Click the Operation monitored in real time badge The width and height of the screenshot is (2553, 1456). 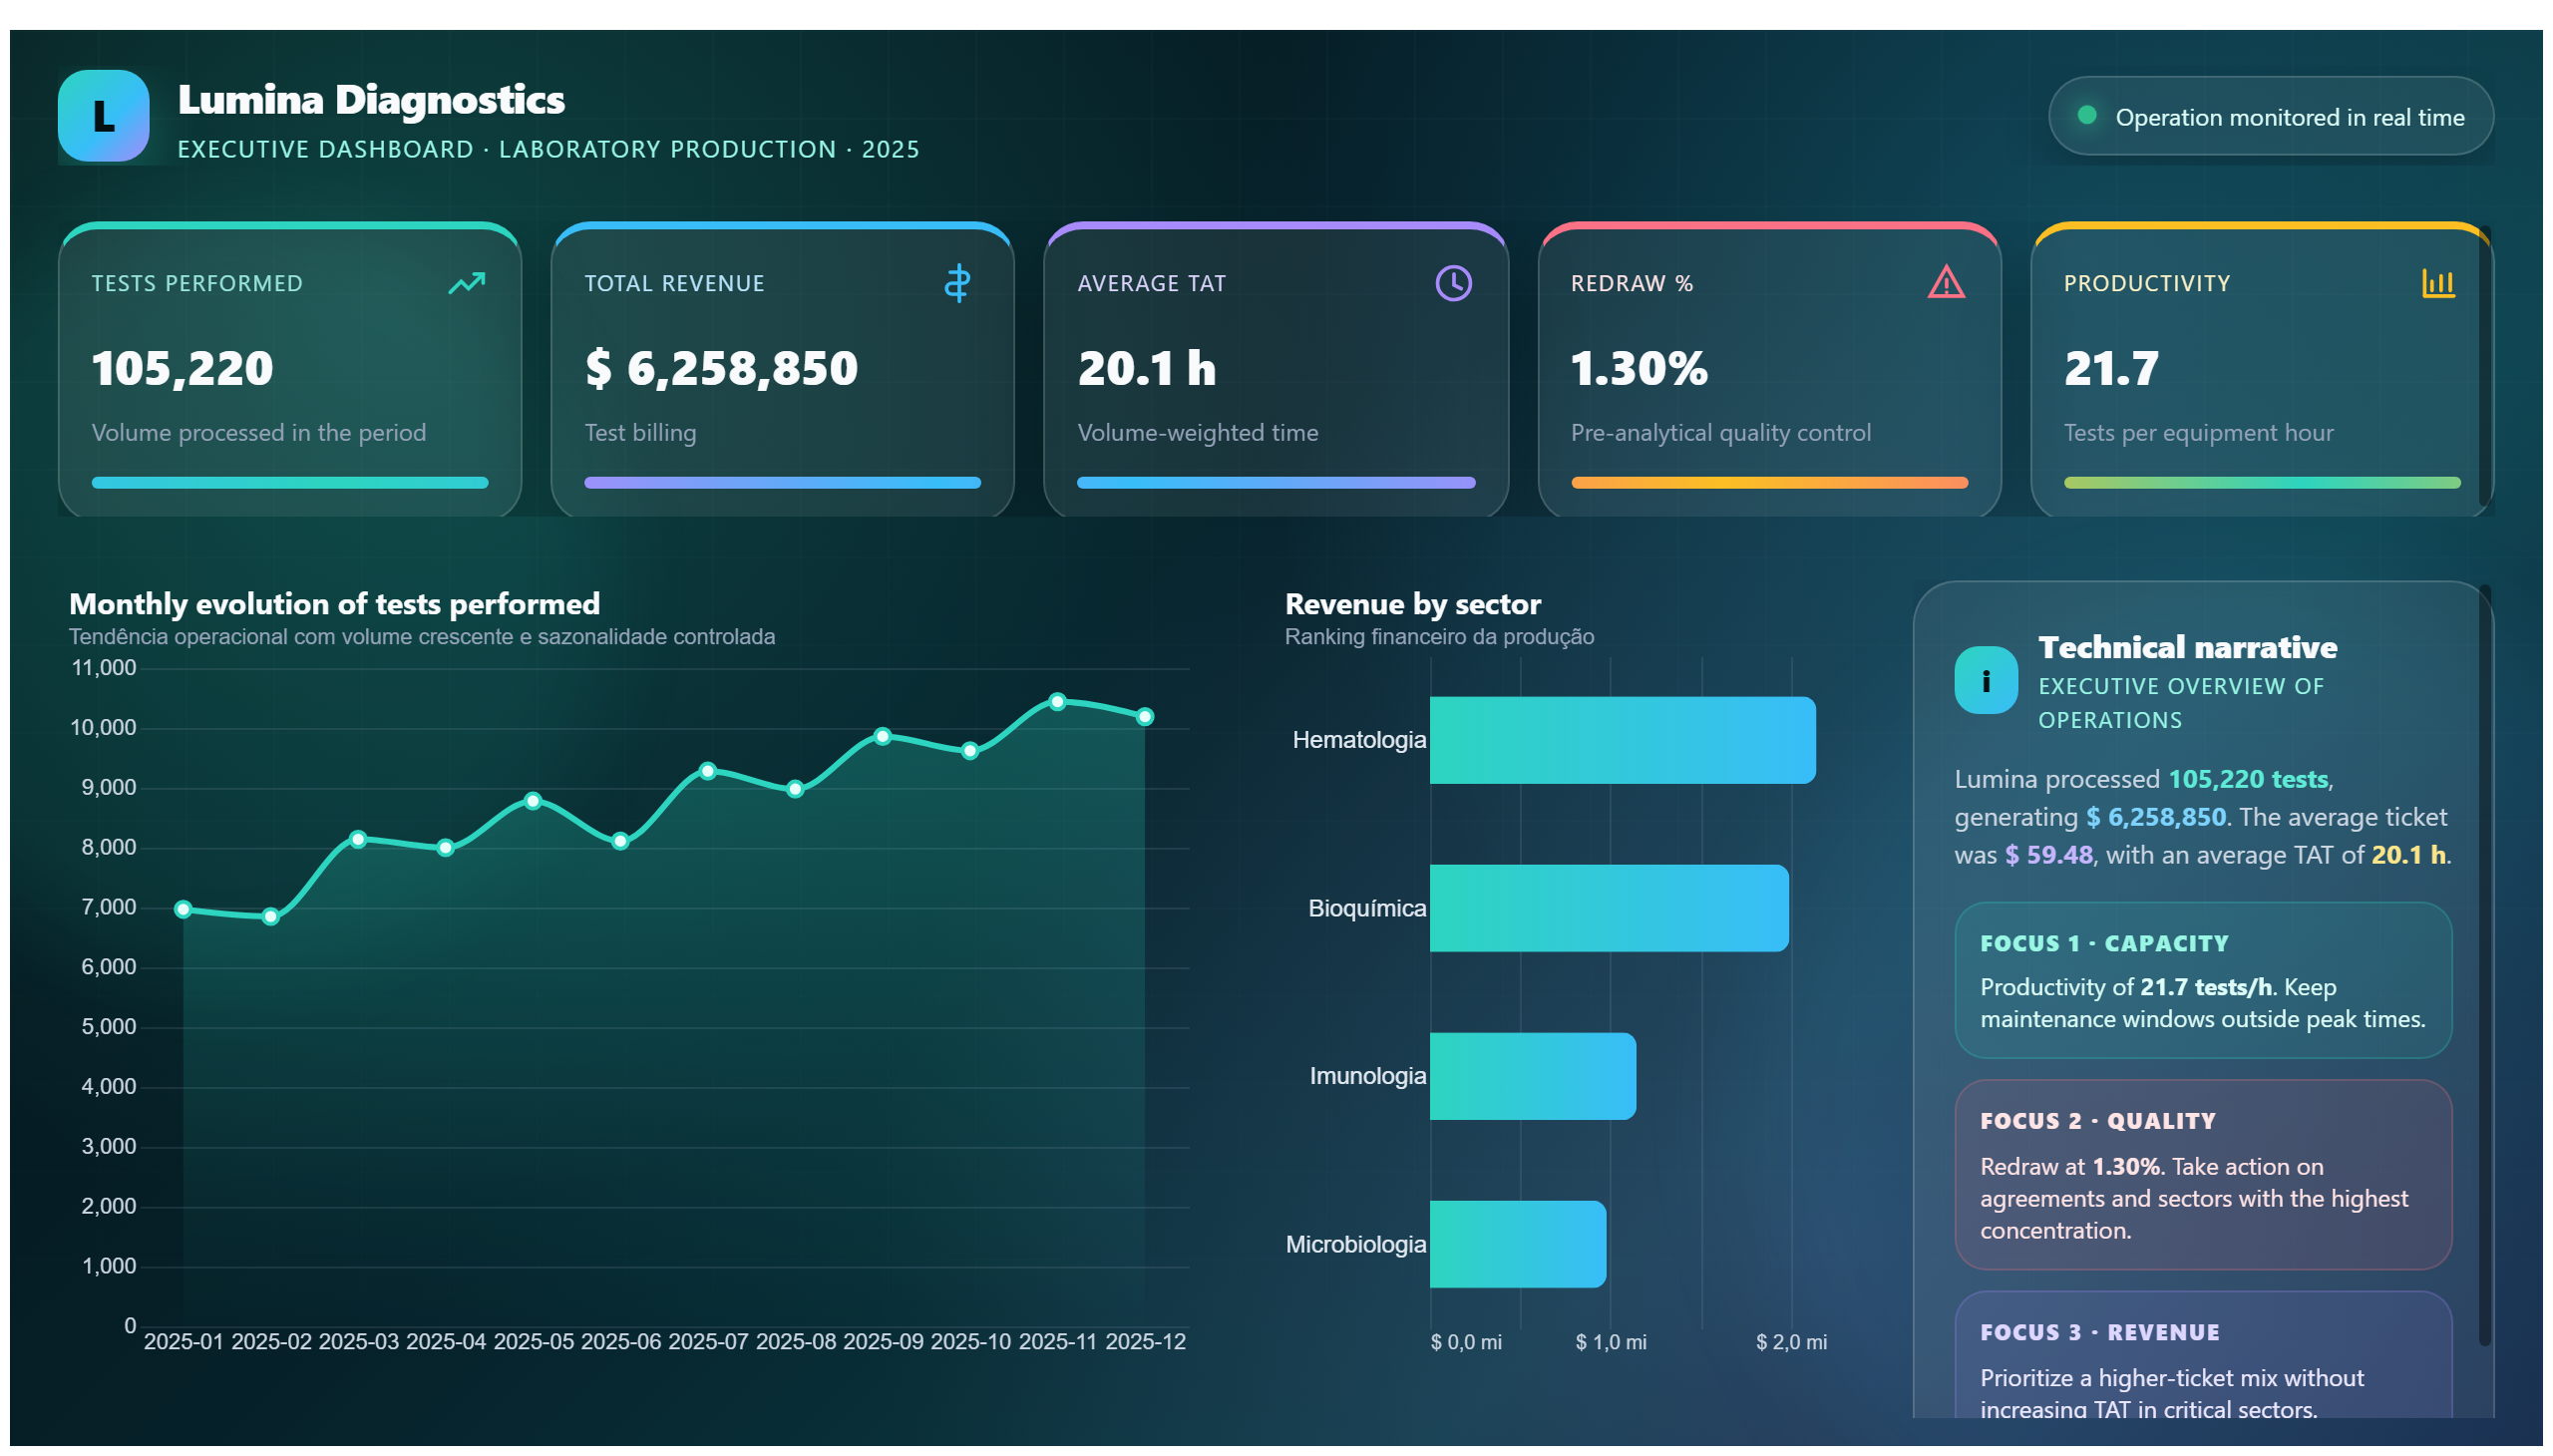pos(2270,116)
